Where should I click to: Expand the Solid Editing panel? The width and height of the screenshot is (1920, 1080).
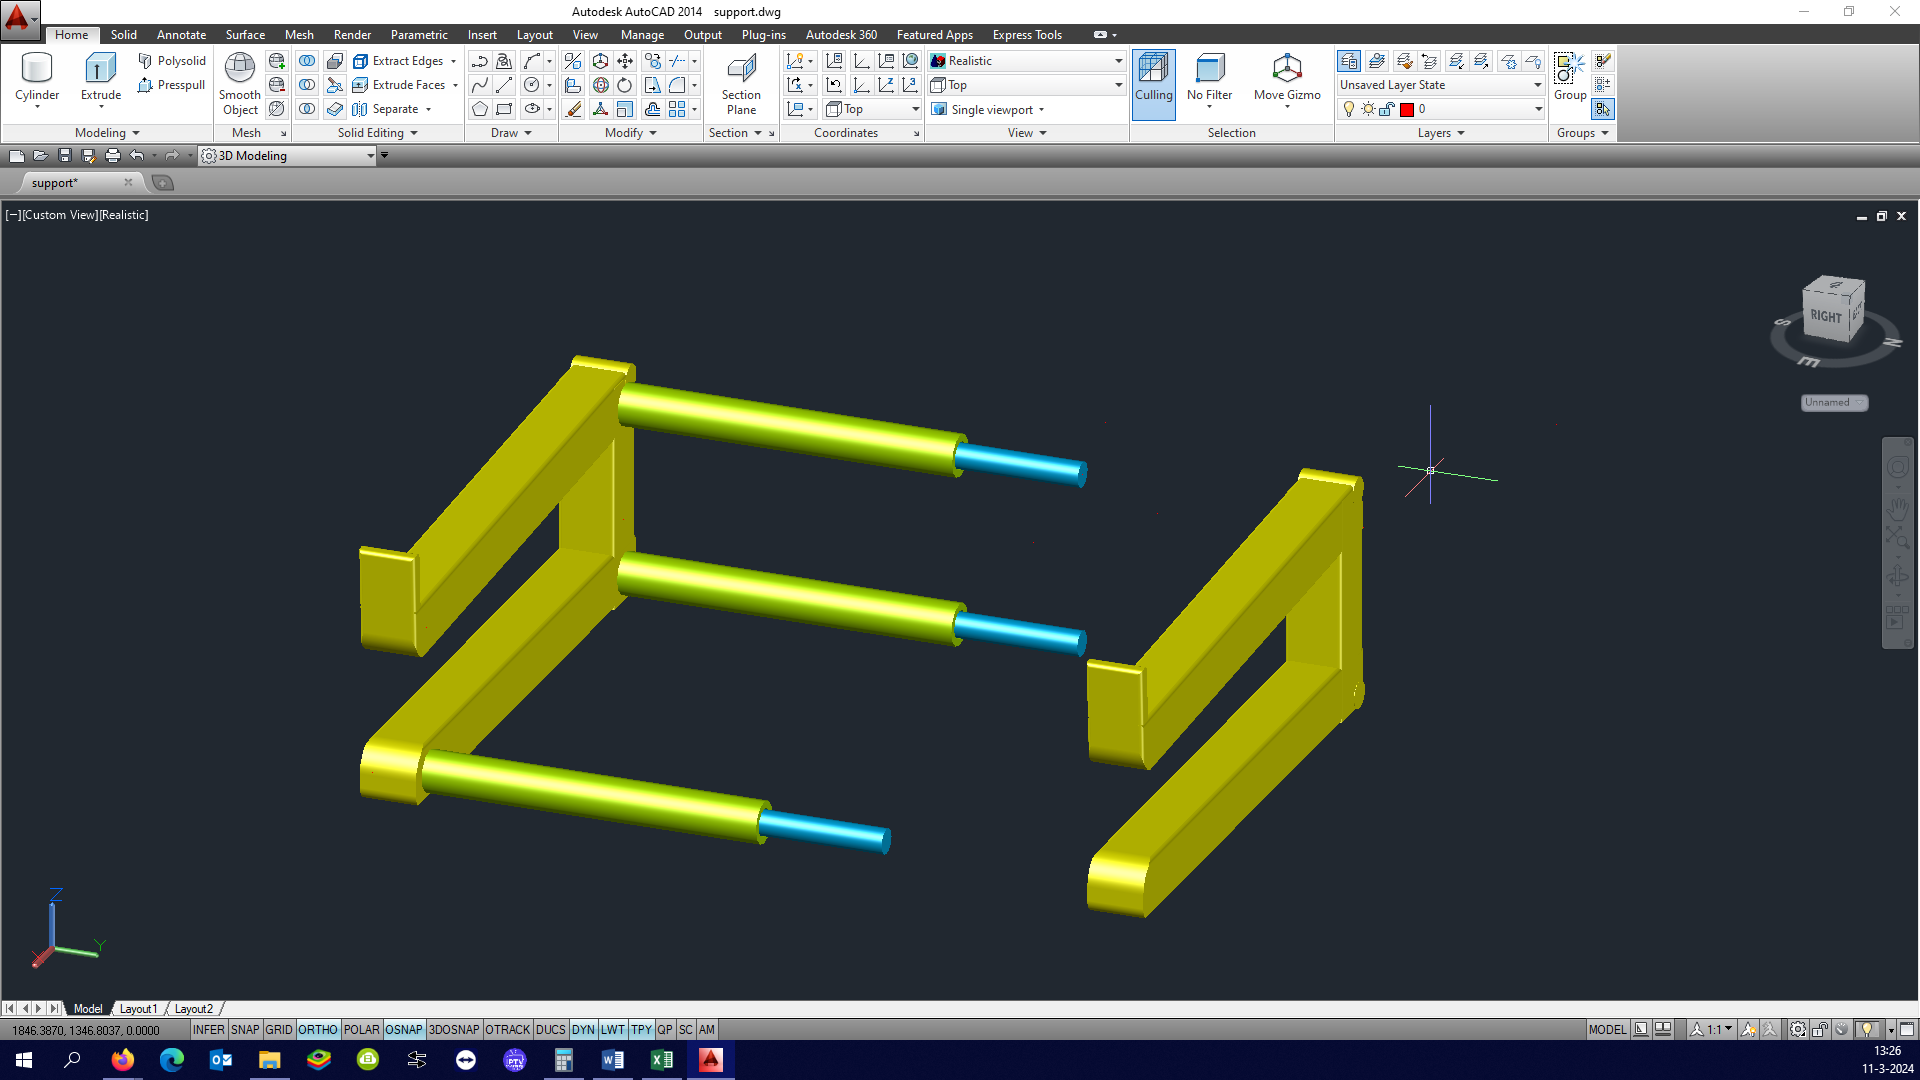[377, 133]
